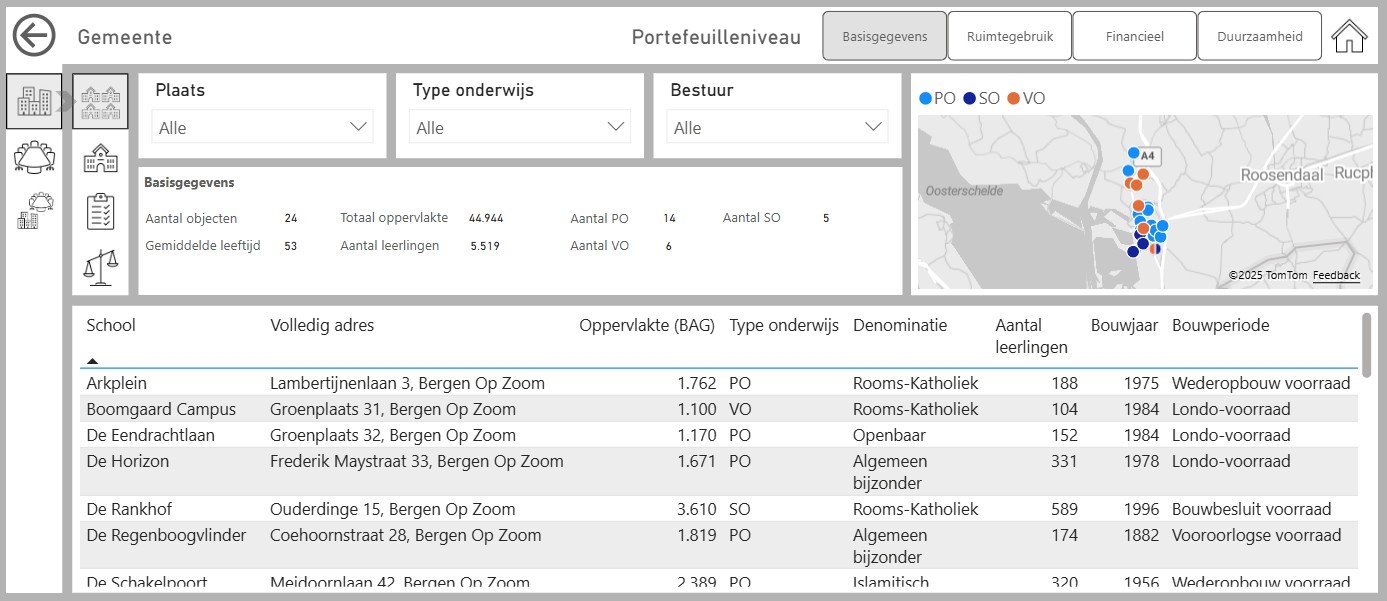The image size is (1387, 601).
Task: Select the four schools portfolio icon
Action: pos(100,101)
